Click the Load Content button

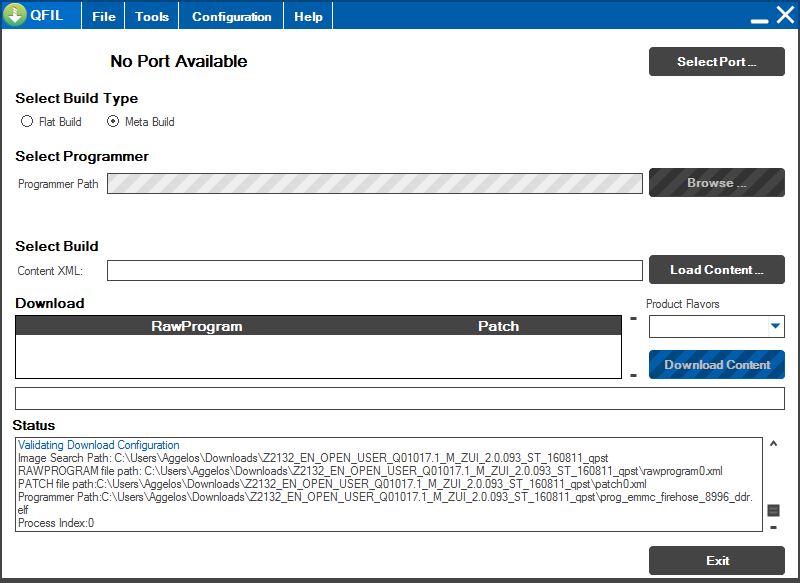pos(716,269)
